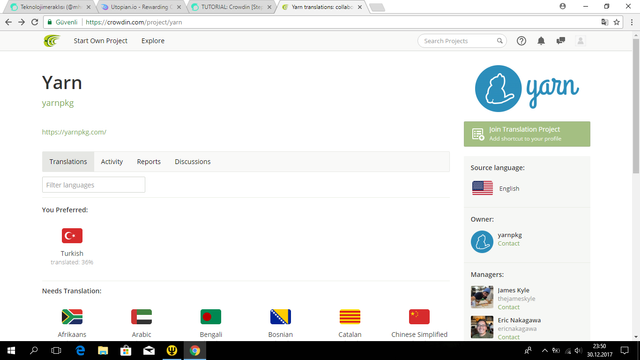
Task: Click Contact under Eric Nakagawa
Action: (x=509, y=337)
